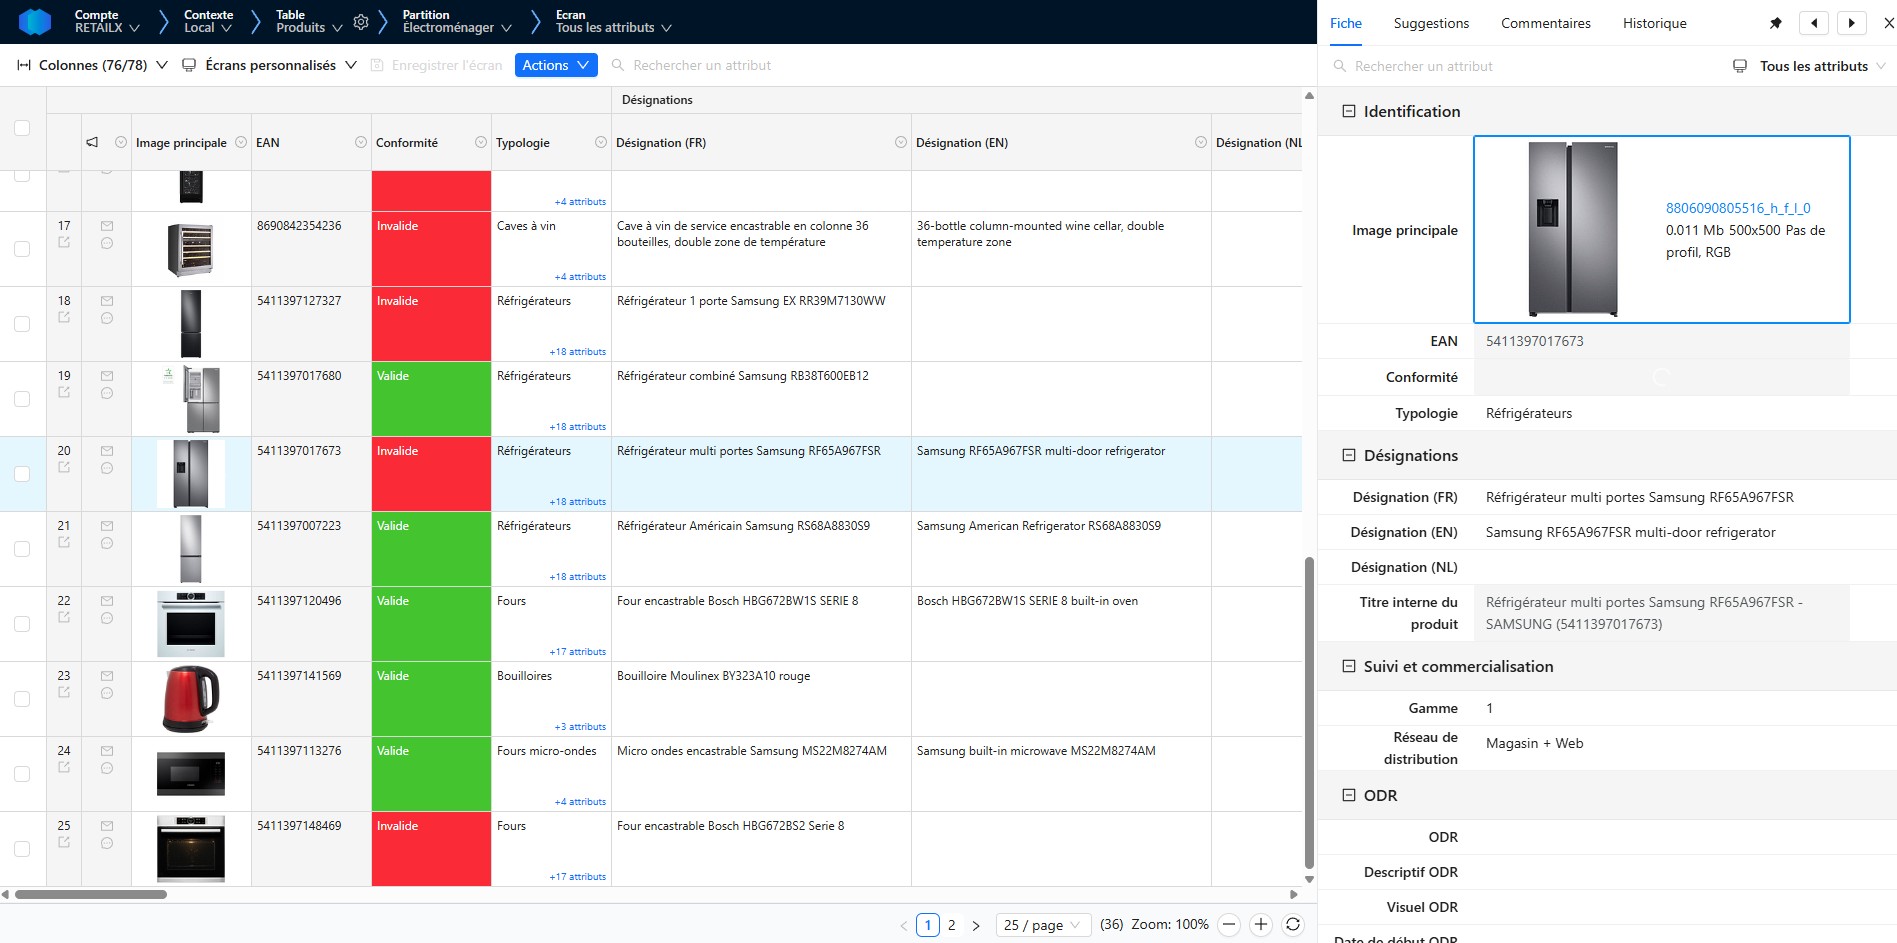Open 25 / page size dropdown
1897x943 pixels.
tap(1043, 925)
